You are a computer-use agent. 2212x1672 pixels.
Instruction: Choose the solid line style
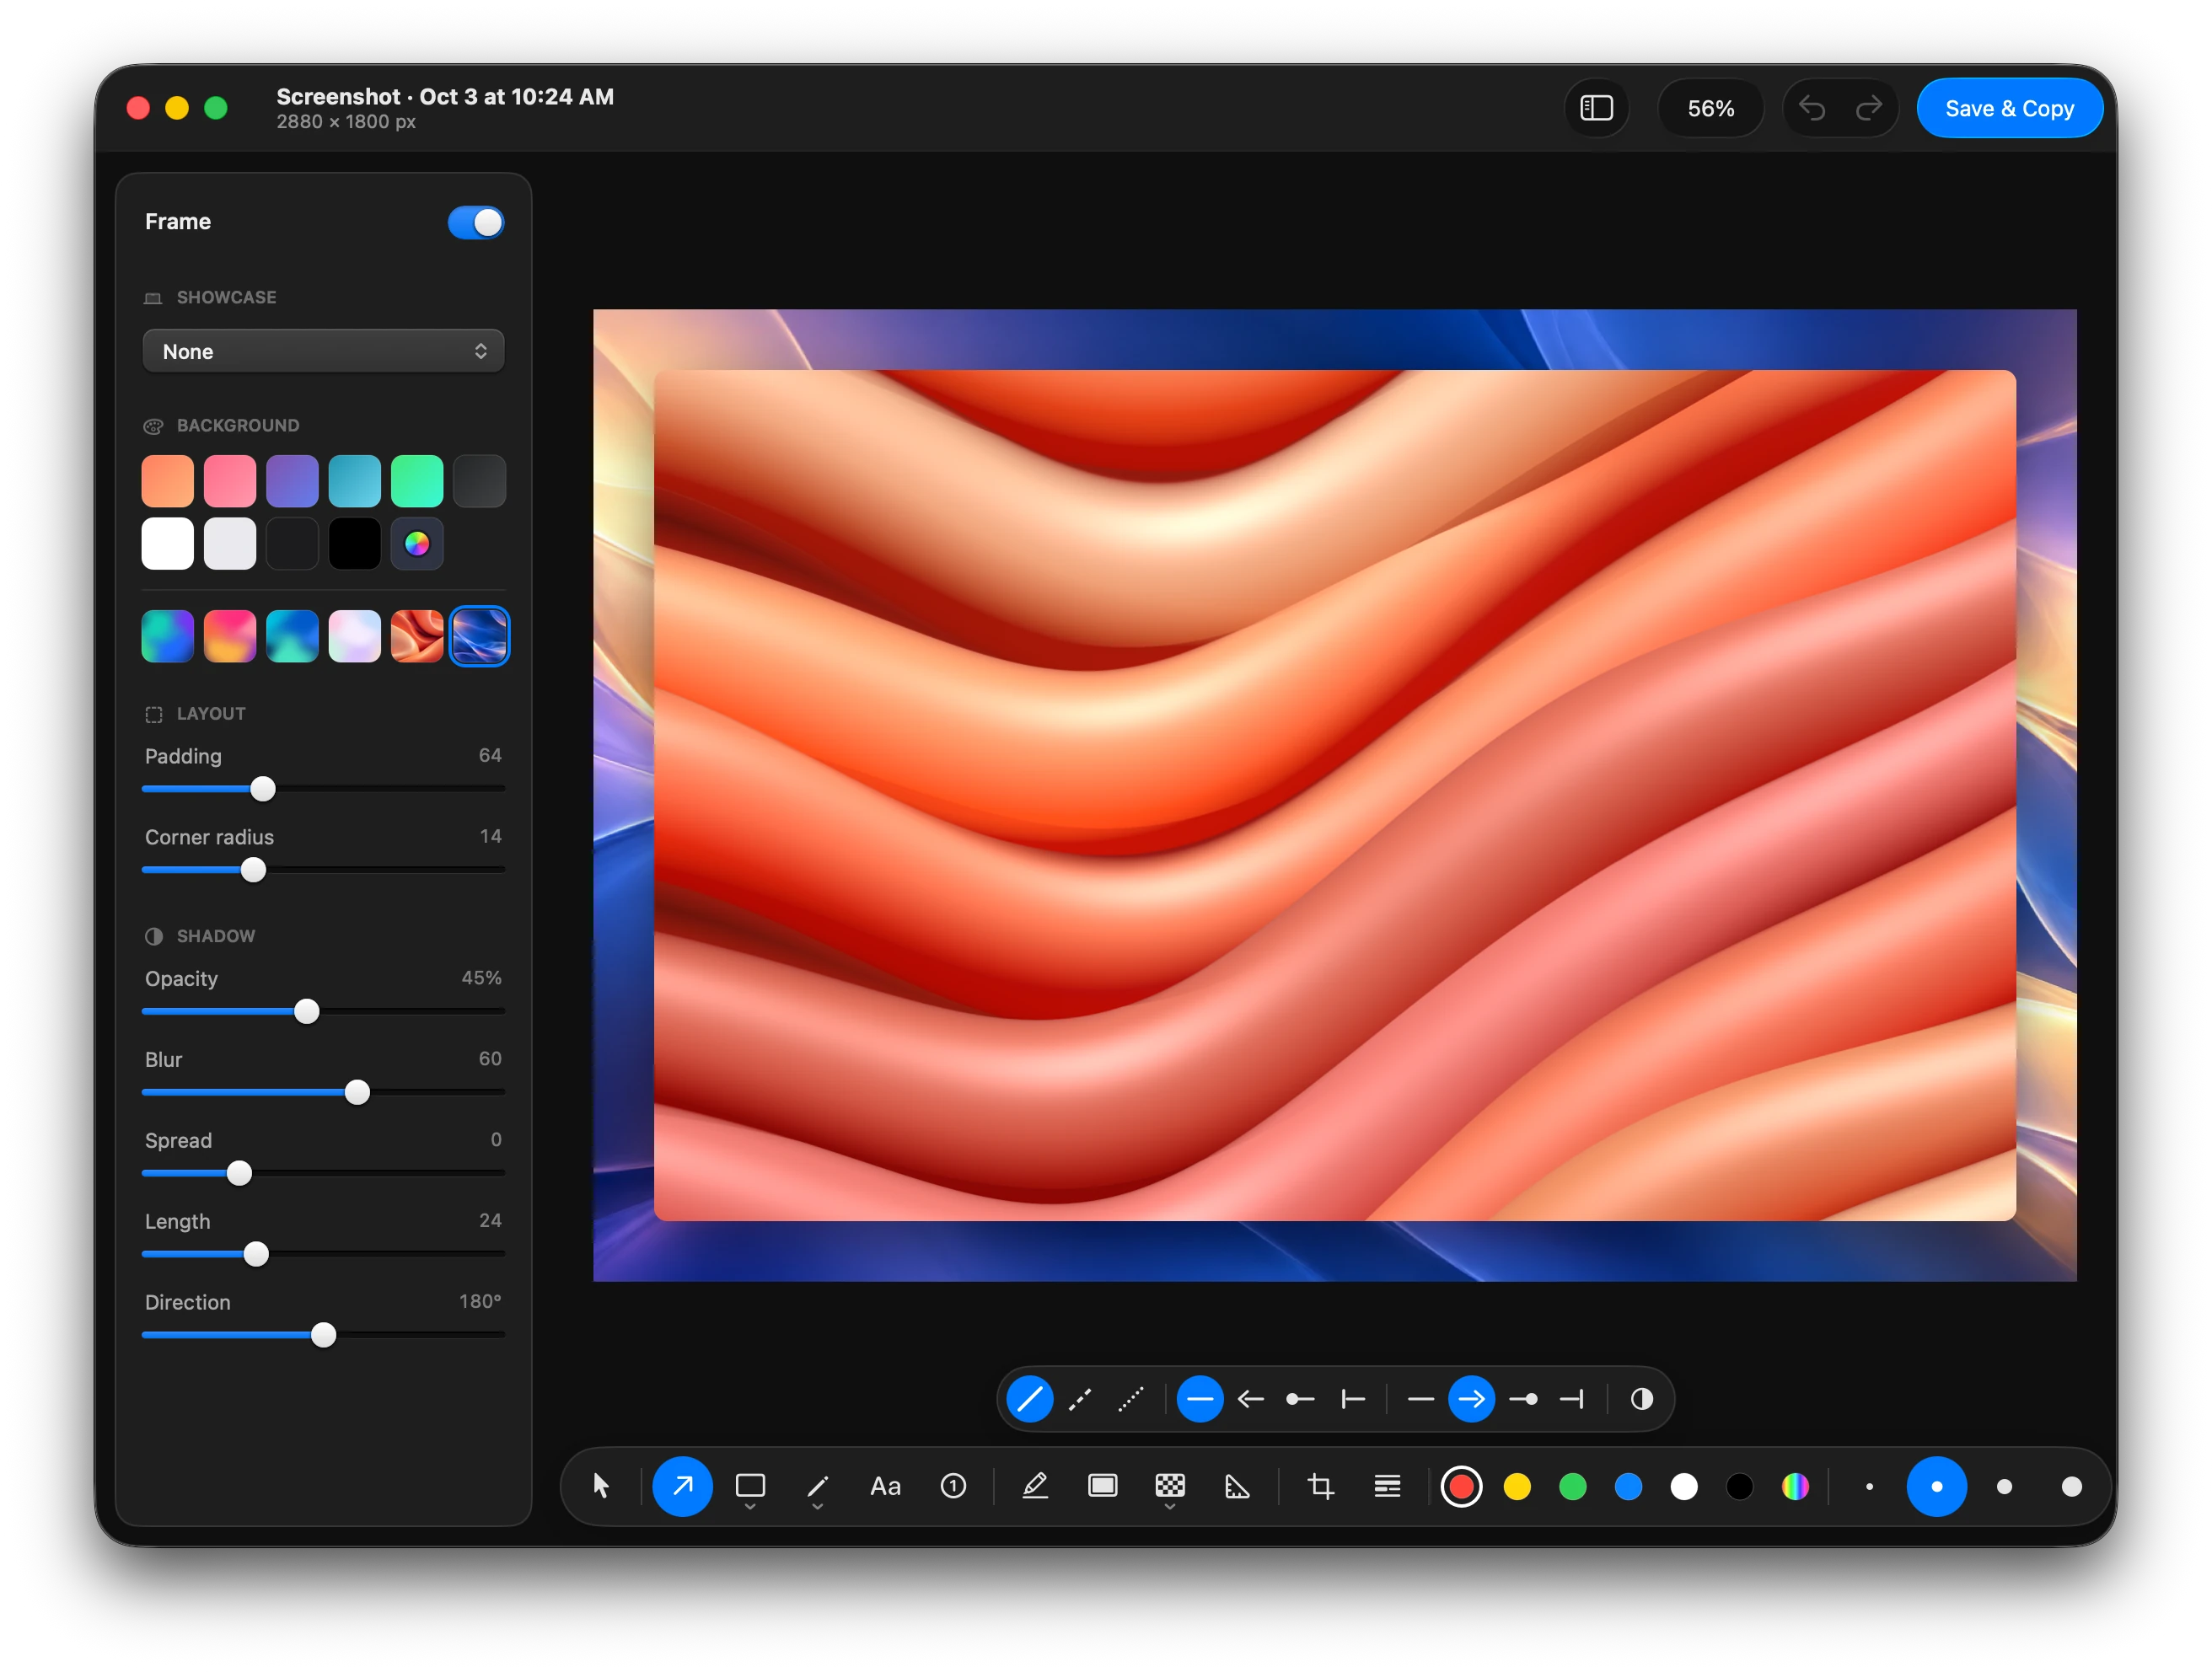tap(1029, 1398)
